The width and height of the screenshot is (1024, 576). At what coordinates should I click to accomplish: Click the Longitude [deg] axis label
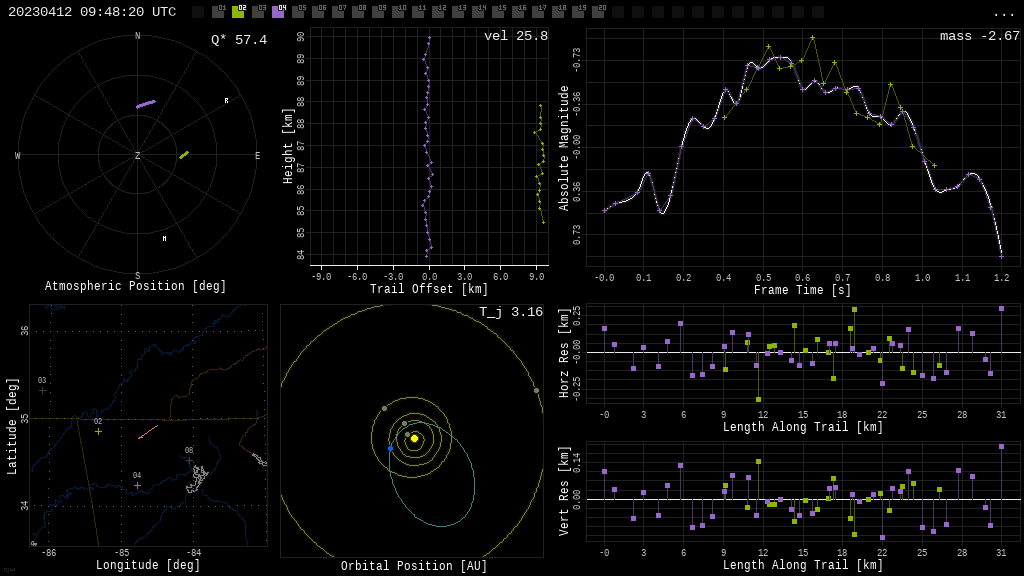pos(148,564)
